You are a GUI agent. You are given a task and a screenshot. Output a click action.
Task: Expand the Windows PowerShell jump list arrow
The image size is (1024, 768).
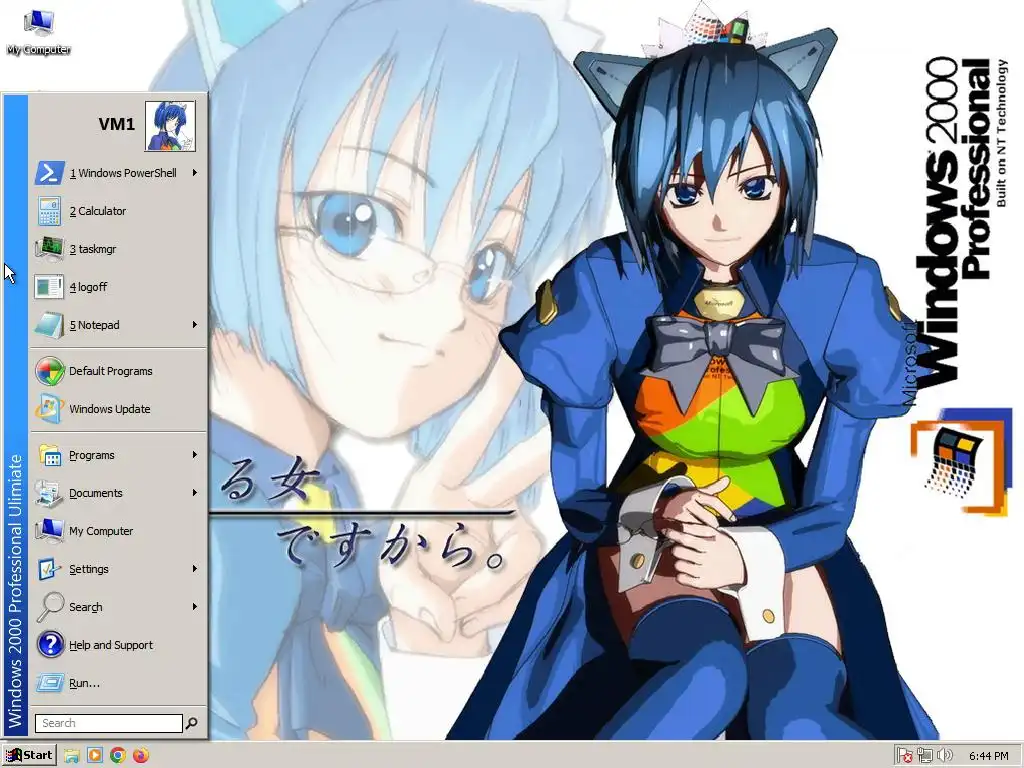click(195, 173)
